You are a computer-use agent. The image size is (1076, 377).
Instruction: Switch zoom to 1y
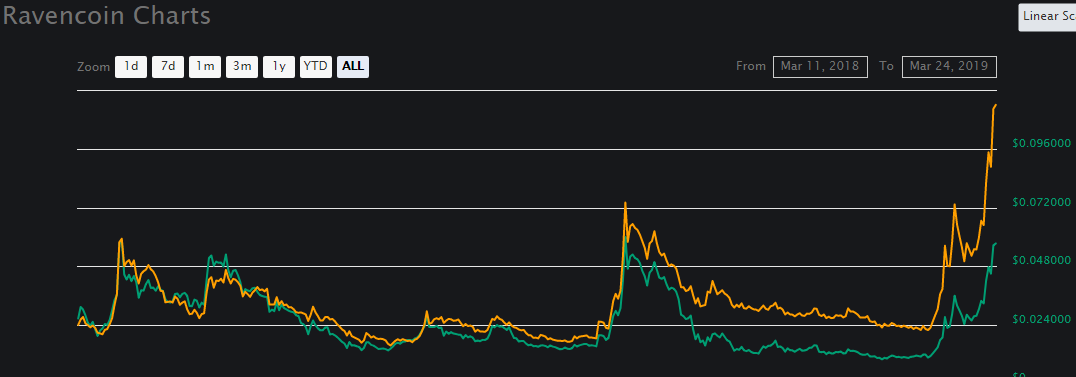pos(279,67)
